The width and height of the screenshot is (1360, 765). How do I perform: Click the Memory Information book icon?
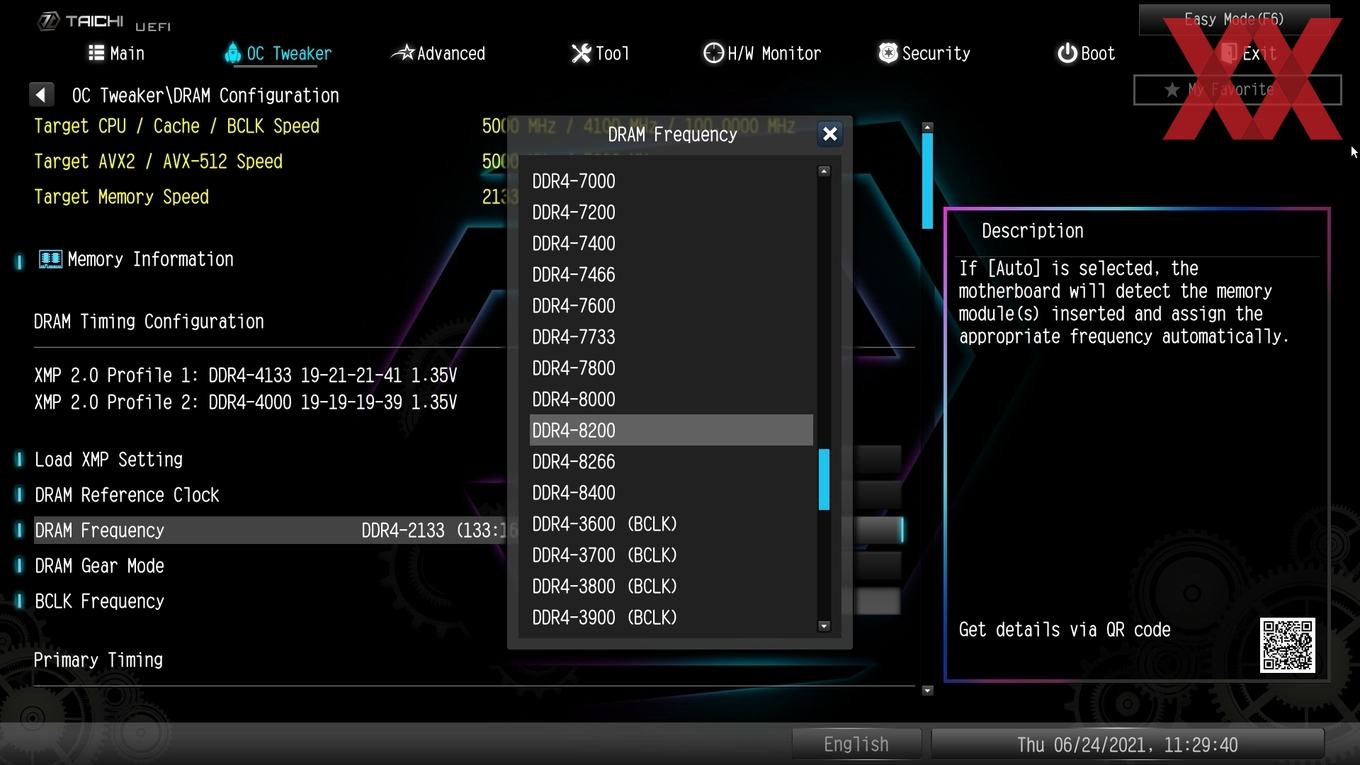(x=50, y=259)
